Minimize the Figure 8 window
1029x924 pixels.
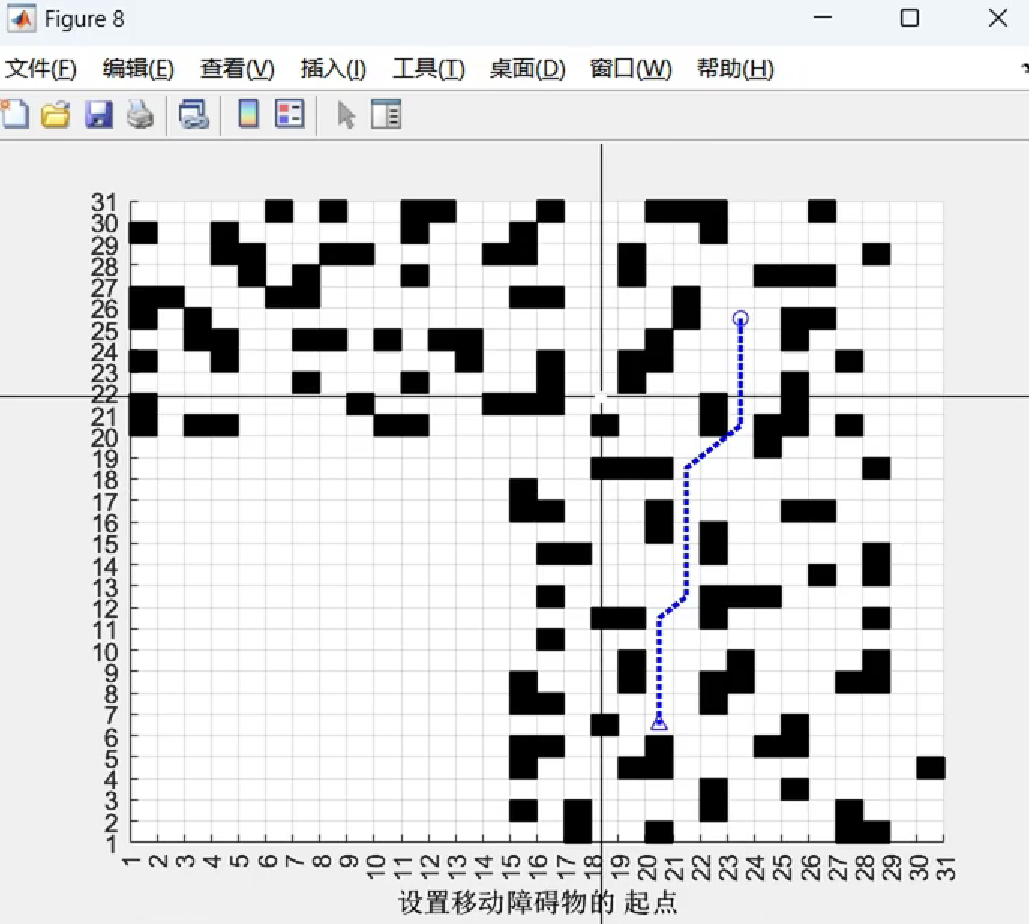coord(823,18)
